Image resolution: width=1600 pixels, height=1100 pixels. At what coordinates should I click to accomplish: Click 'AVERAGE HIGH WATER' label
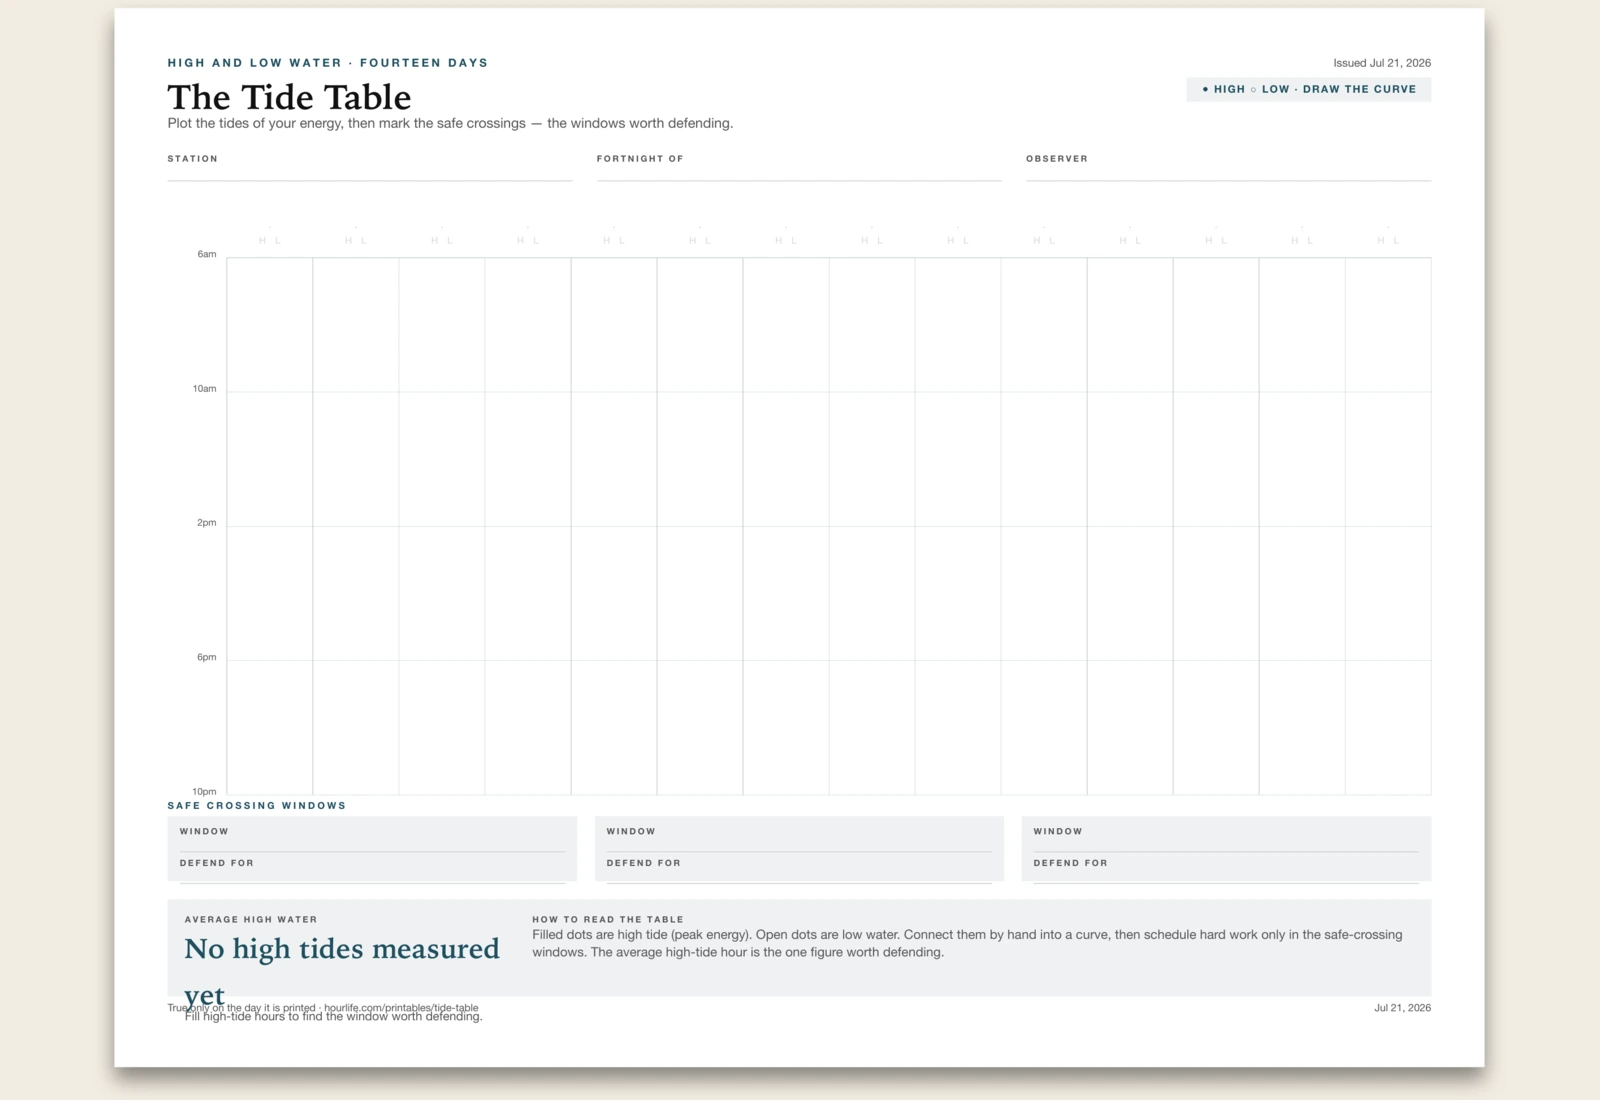[251, 920]
